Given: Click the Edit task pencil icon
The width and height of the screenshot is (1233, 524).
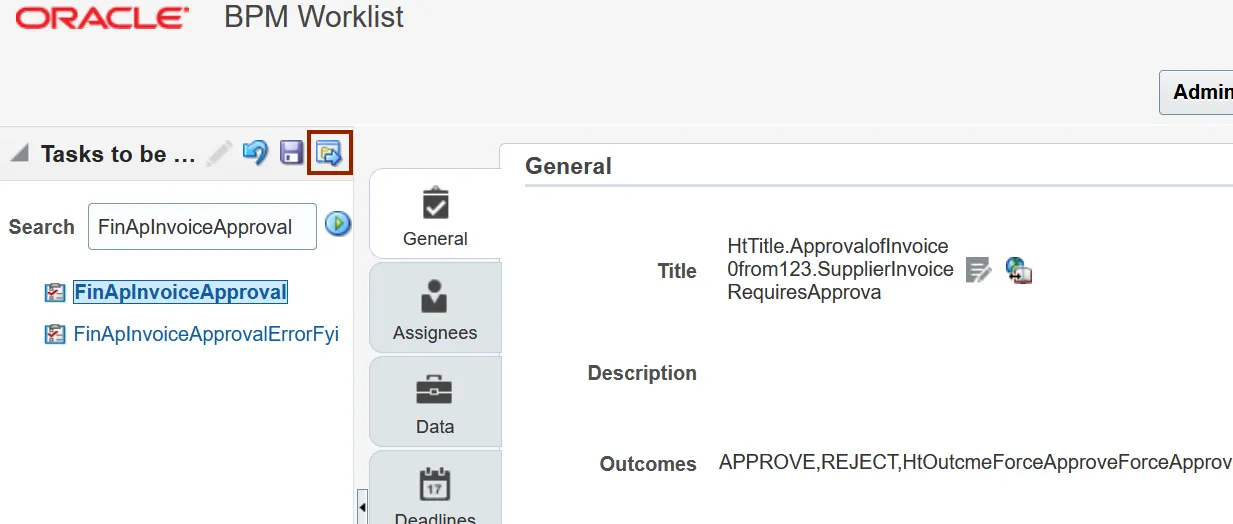Looking at the screenshot, I should coord(220,153).
